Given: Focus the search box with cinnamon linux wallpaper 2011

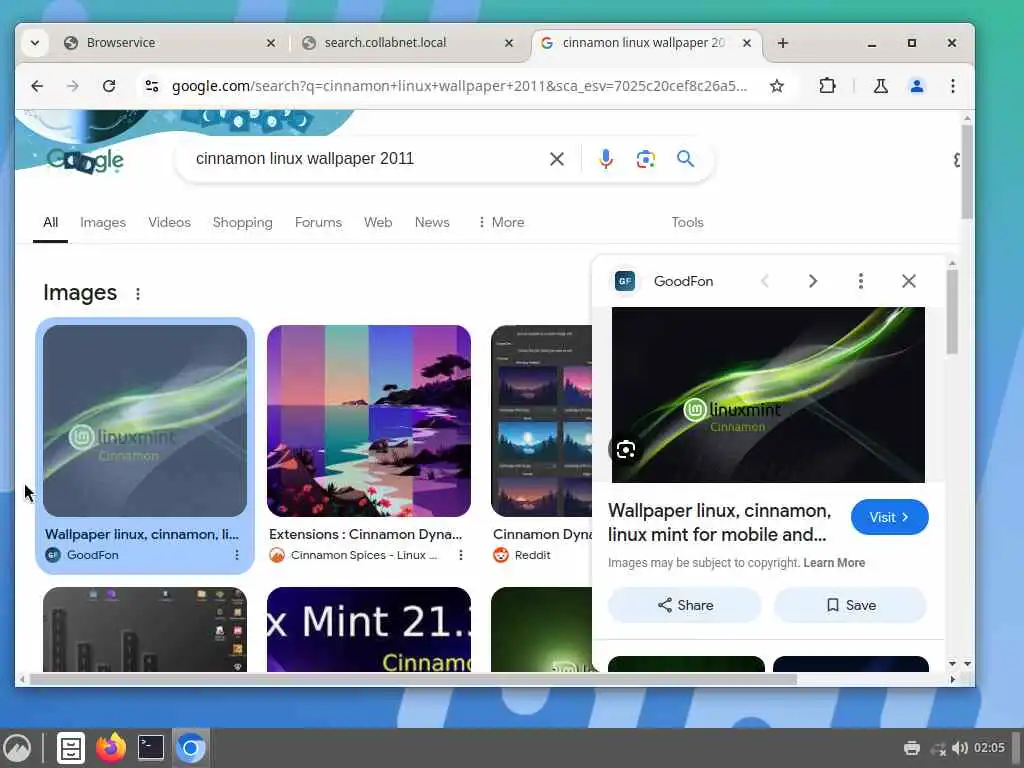Looking at the screenshot, I should pyautogui.click(x=366, y=159).
